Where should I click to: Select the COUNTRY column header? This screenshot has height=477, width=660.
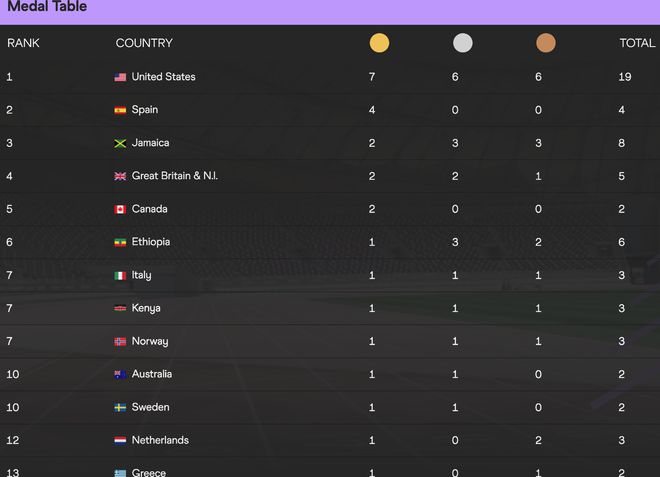[x=144, y=43]
